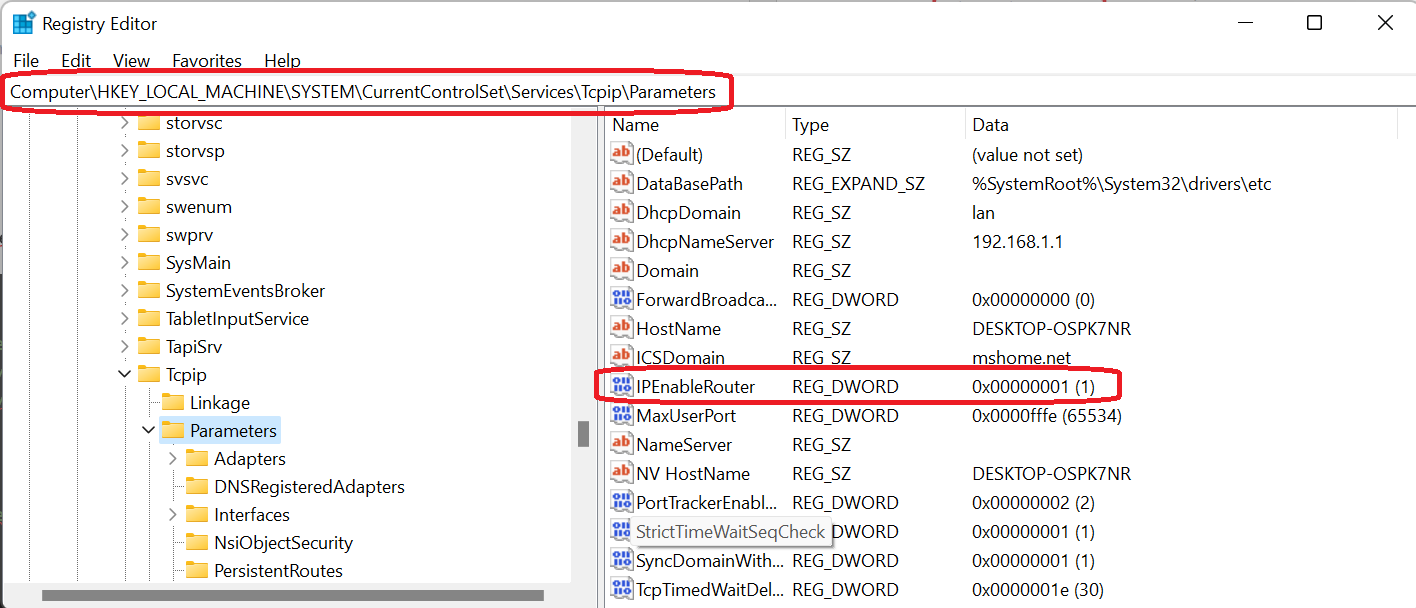This screenshot has height=608, width=1416.
Task: Click the PortTrackerEnabl... DWORD icon
Action: click(x=622, y=503)
